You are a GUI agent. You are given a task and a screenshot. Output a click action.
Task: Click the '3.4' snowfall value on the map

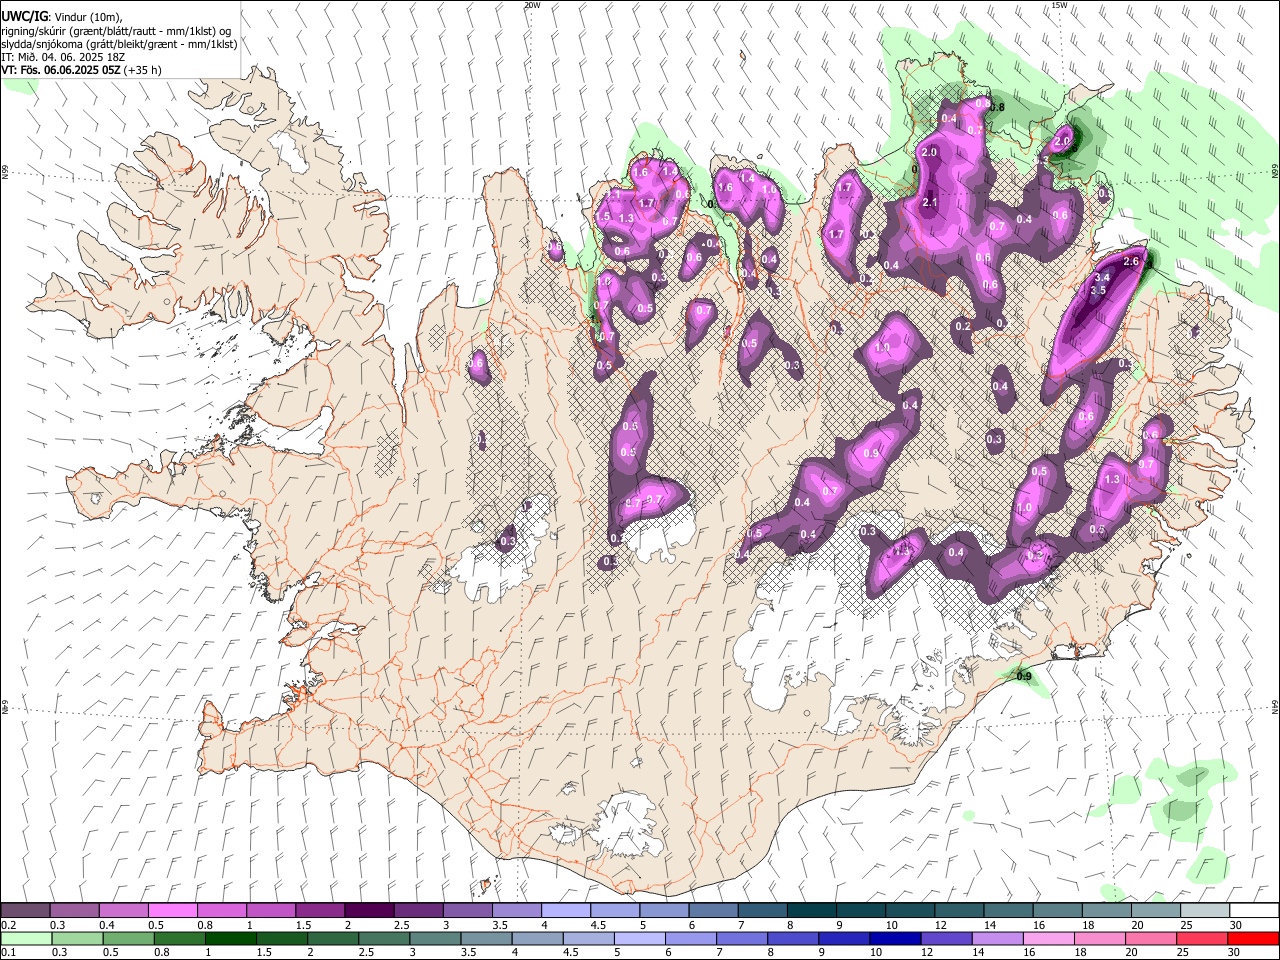(1102, 277)
